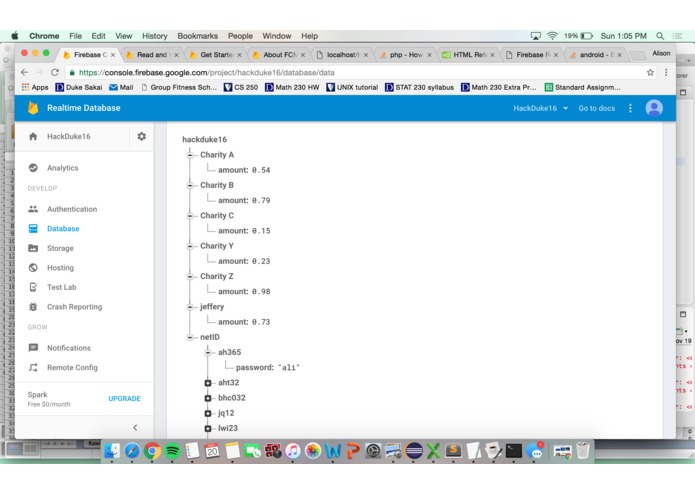Switch to the localhost tab
This screenshot has height=494, width=695.
(342, 54)
